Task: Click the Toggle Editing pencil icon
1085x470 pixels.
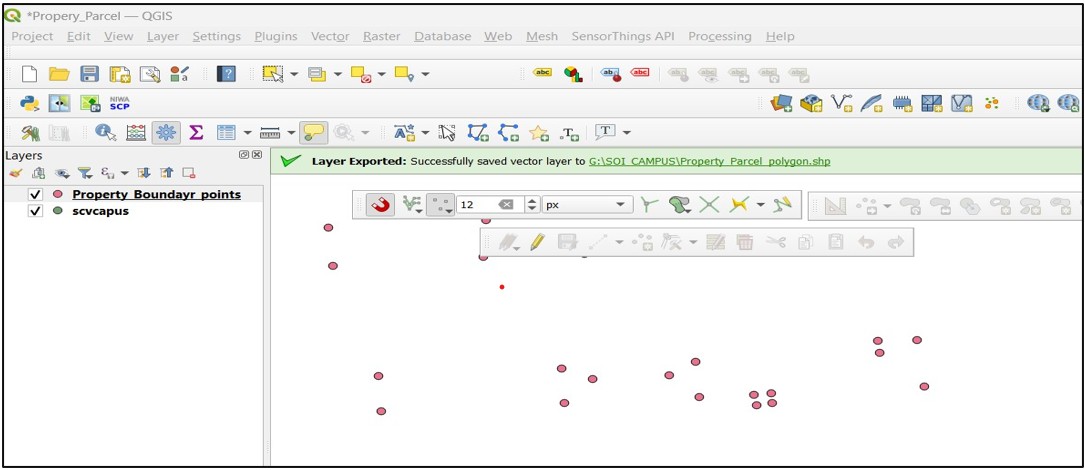Action: click(538, 242)
